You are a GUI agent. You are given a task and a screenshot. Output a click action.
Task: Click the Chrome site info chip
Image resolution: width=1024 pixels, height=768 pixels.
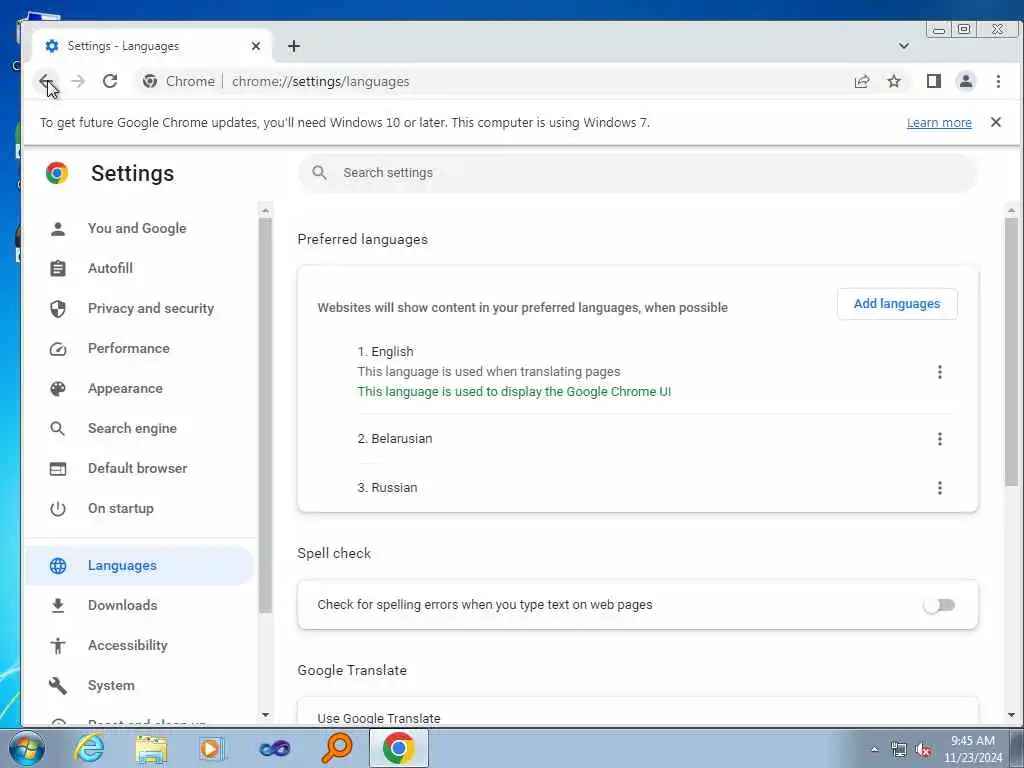click(x=179, y=81)
